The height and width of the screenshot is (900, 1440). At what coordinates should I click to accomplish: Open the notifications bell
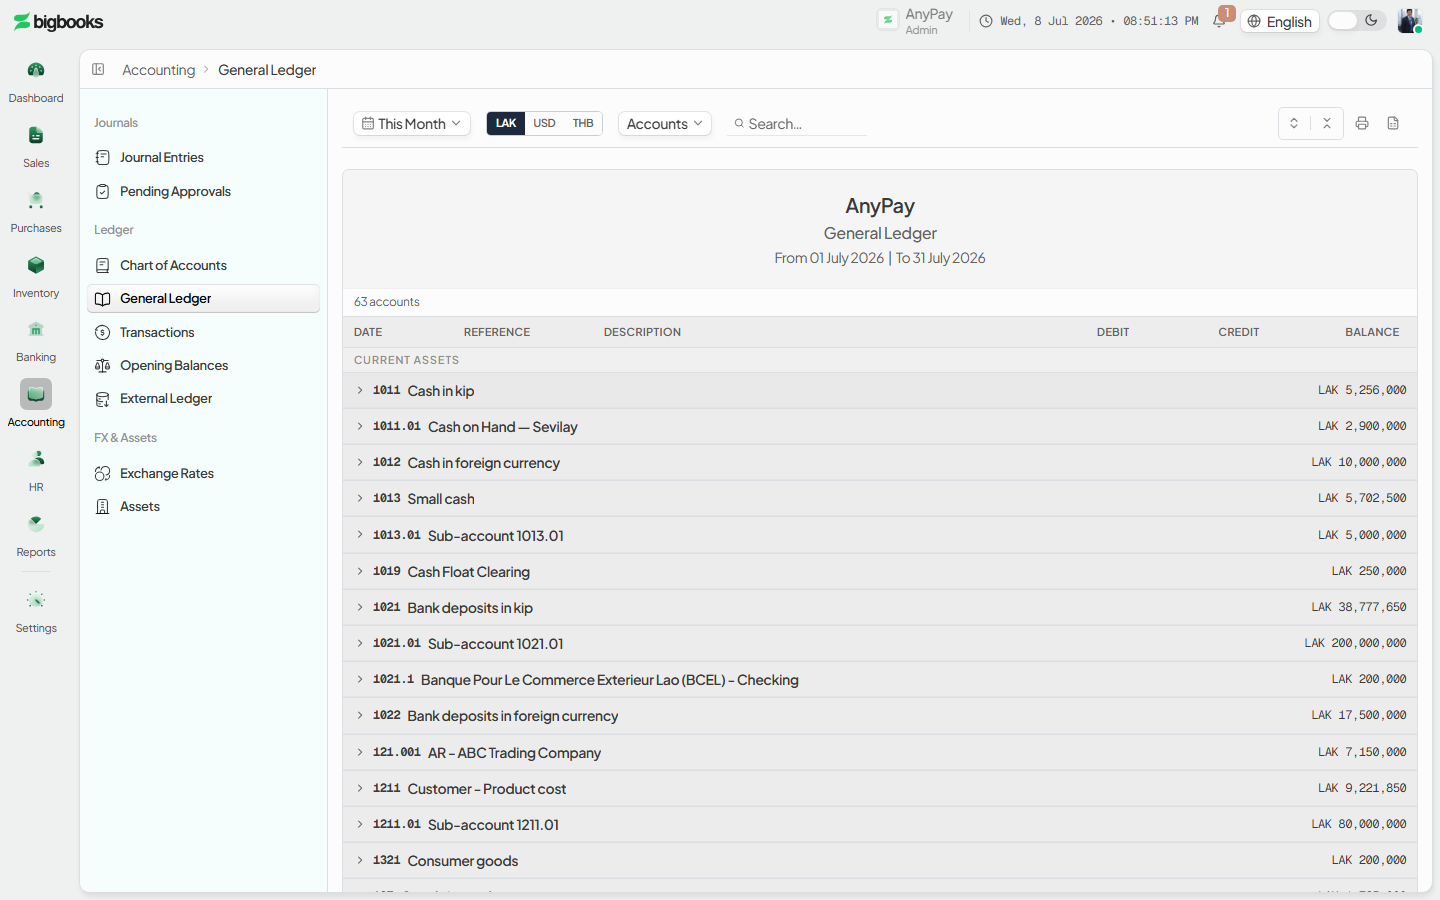pyautogui.click(x=1219, y=21)
